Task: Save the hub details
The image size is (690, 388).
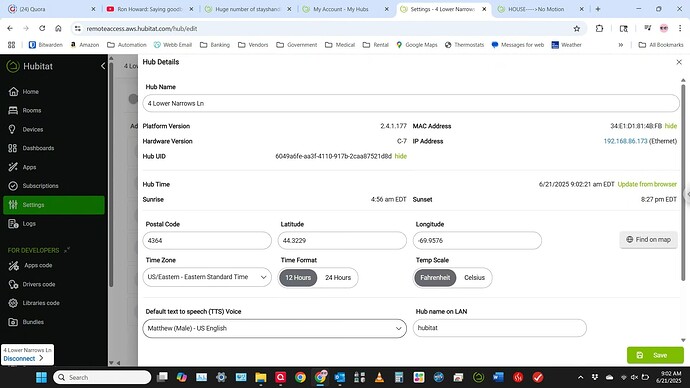Action: (655, 355)
